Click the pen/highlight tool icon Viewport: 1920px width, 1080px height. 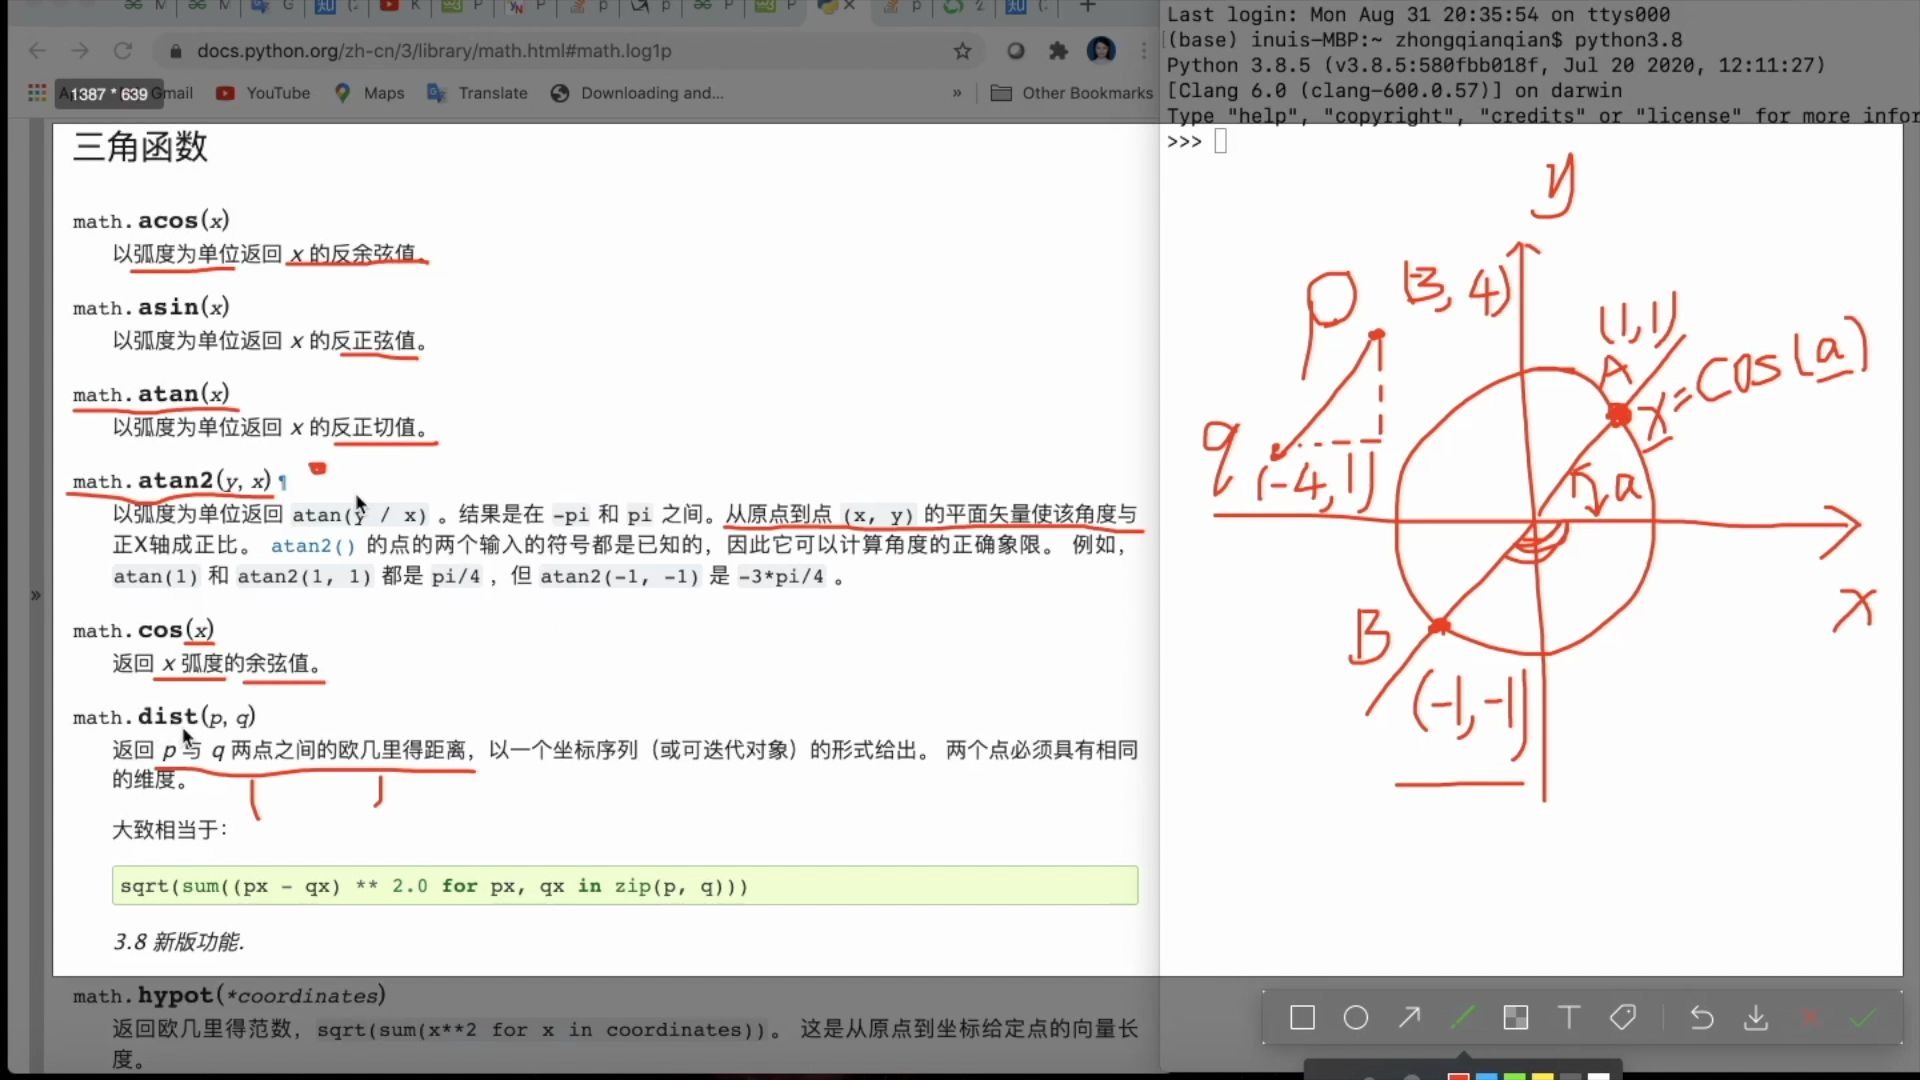(1462, 1017)
